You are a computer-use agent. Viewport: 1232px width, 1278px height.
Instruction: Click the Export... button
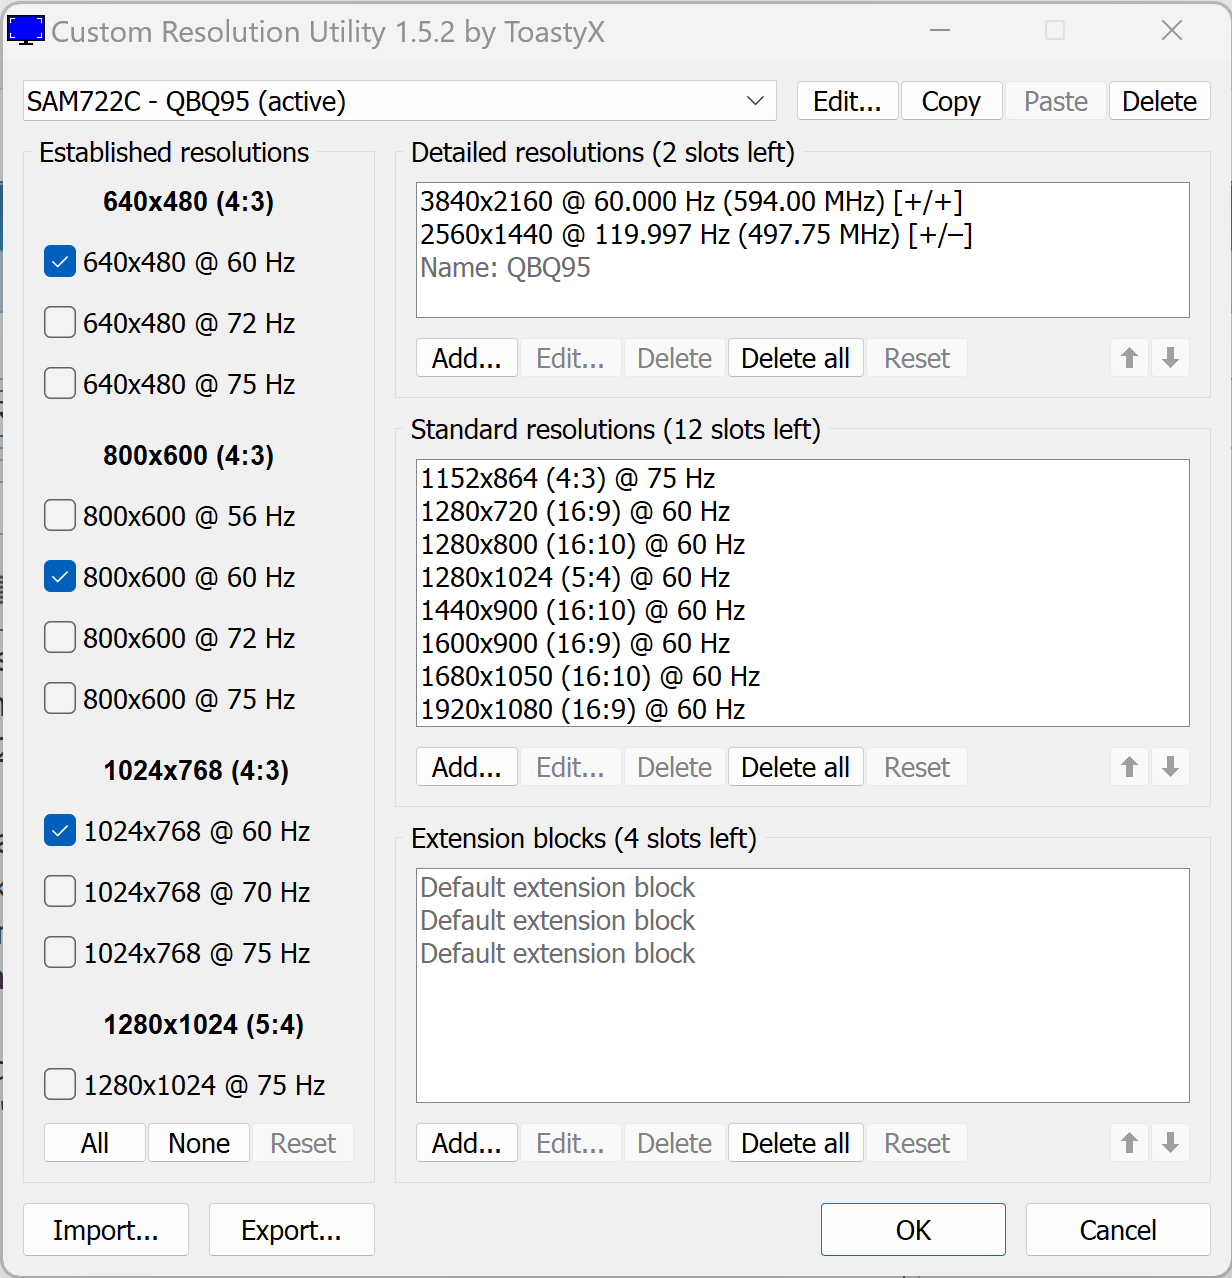(x=291, y=1230)
